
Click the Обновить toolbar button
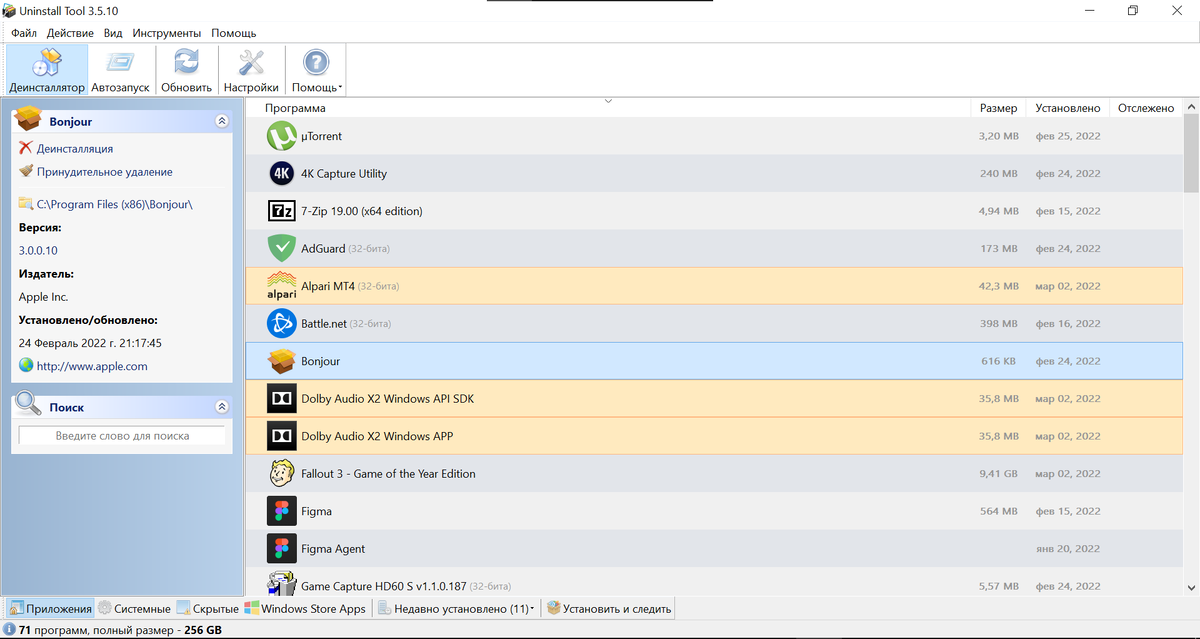[x=186, y=70]
